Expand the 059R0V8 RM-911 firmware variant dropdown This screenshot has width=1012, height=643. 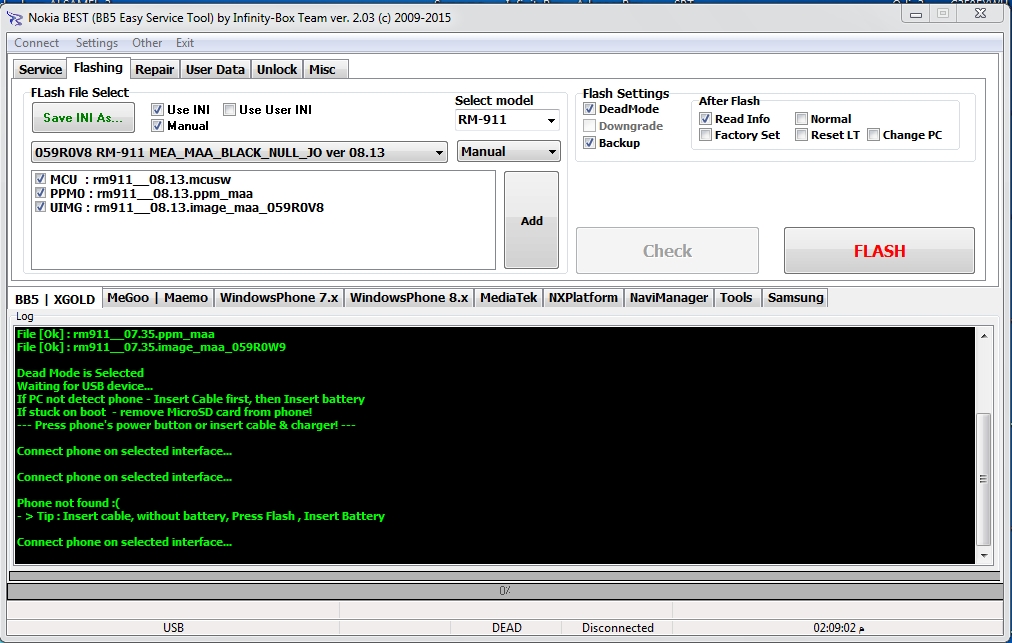click(239, 152)
